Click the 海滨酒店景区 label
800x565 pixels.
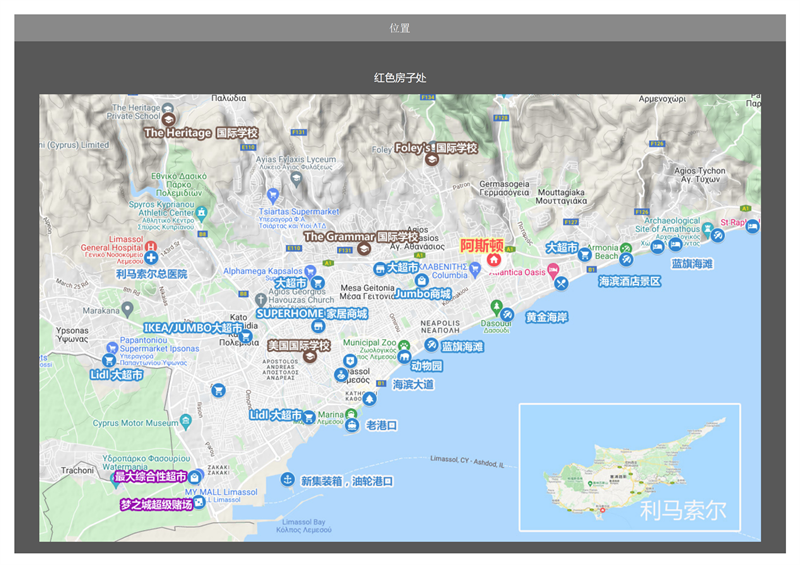point(630,281)
